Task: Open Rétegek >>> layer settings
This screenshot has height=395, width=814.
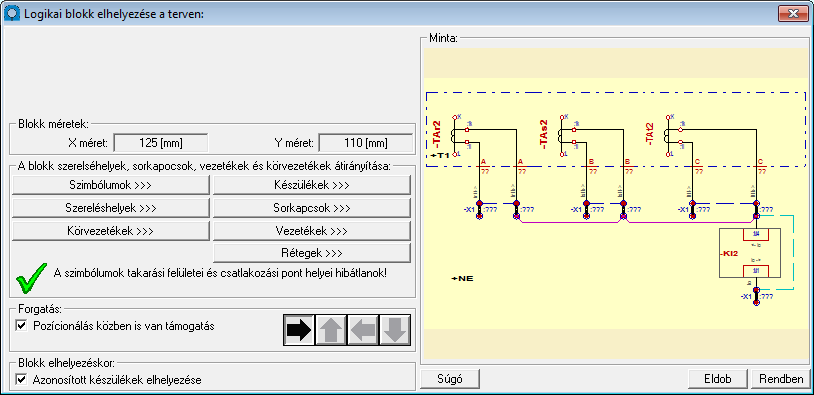Action: (311, 253)
